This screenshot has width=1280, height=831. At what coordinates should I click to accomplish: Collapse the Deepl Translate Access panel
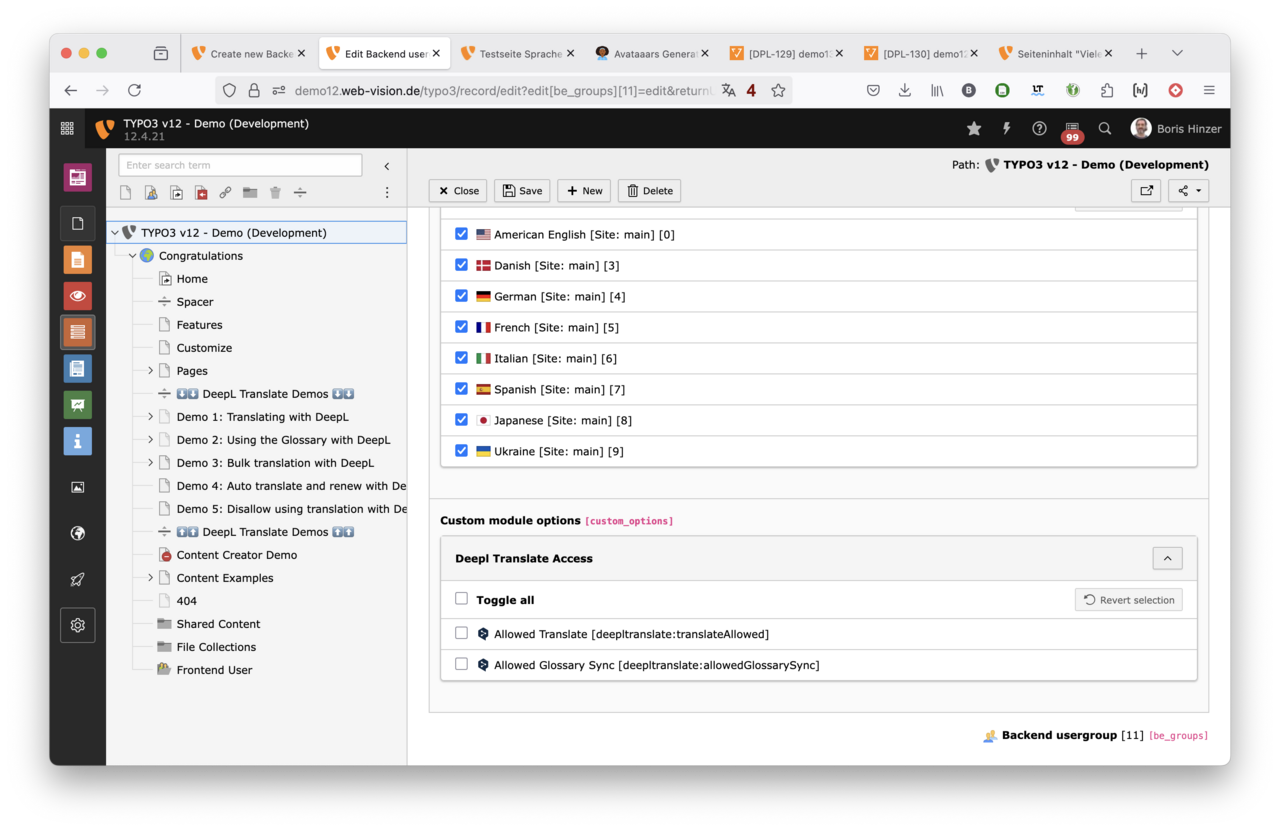pos(1166,558)
